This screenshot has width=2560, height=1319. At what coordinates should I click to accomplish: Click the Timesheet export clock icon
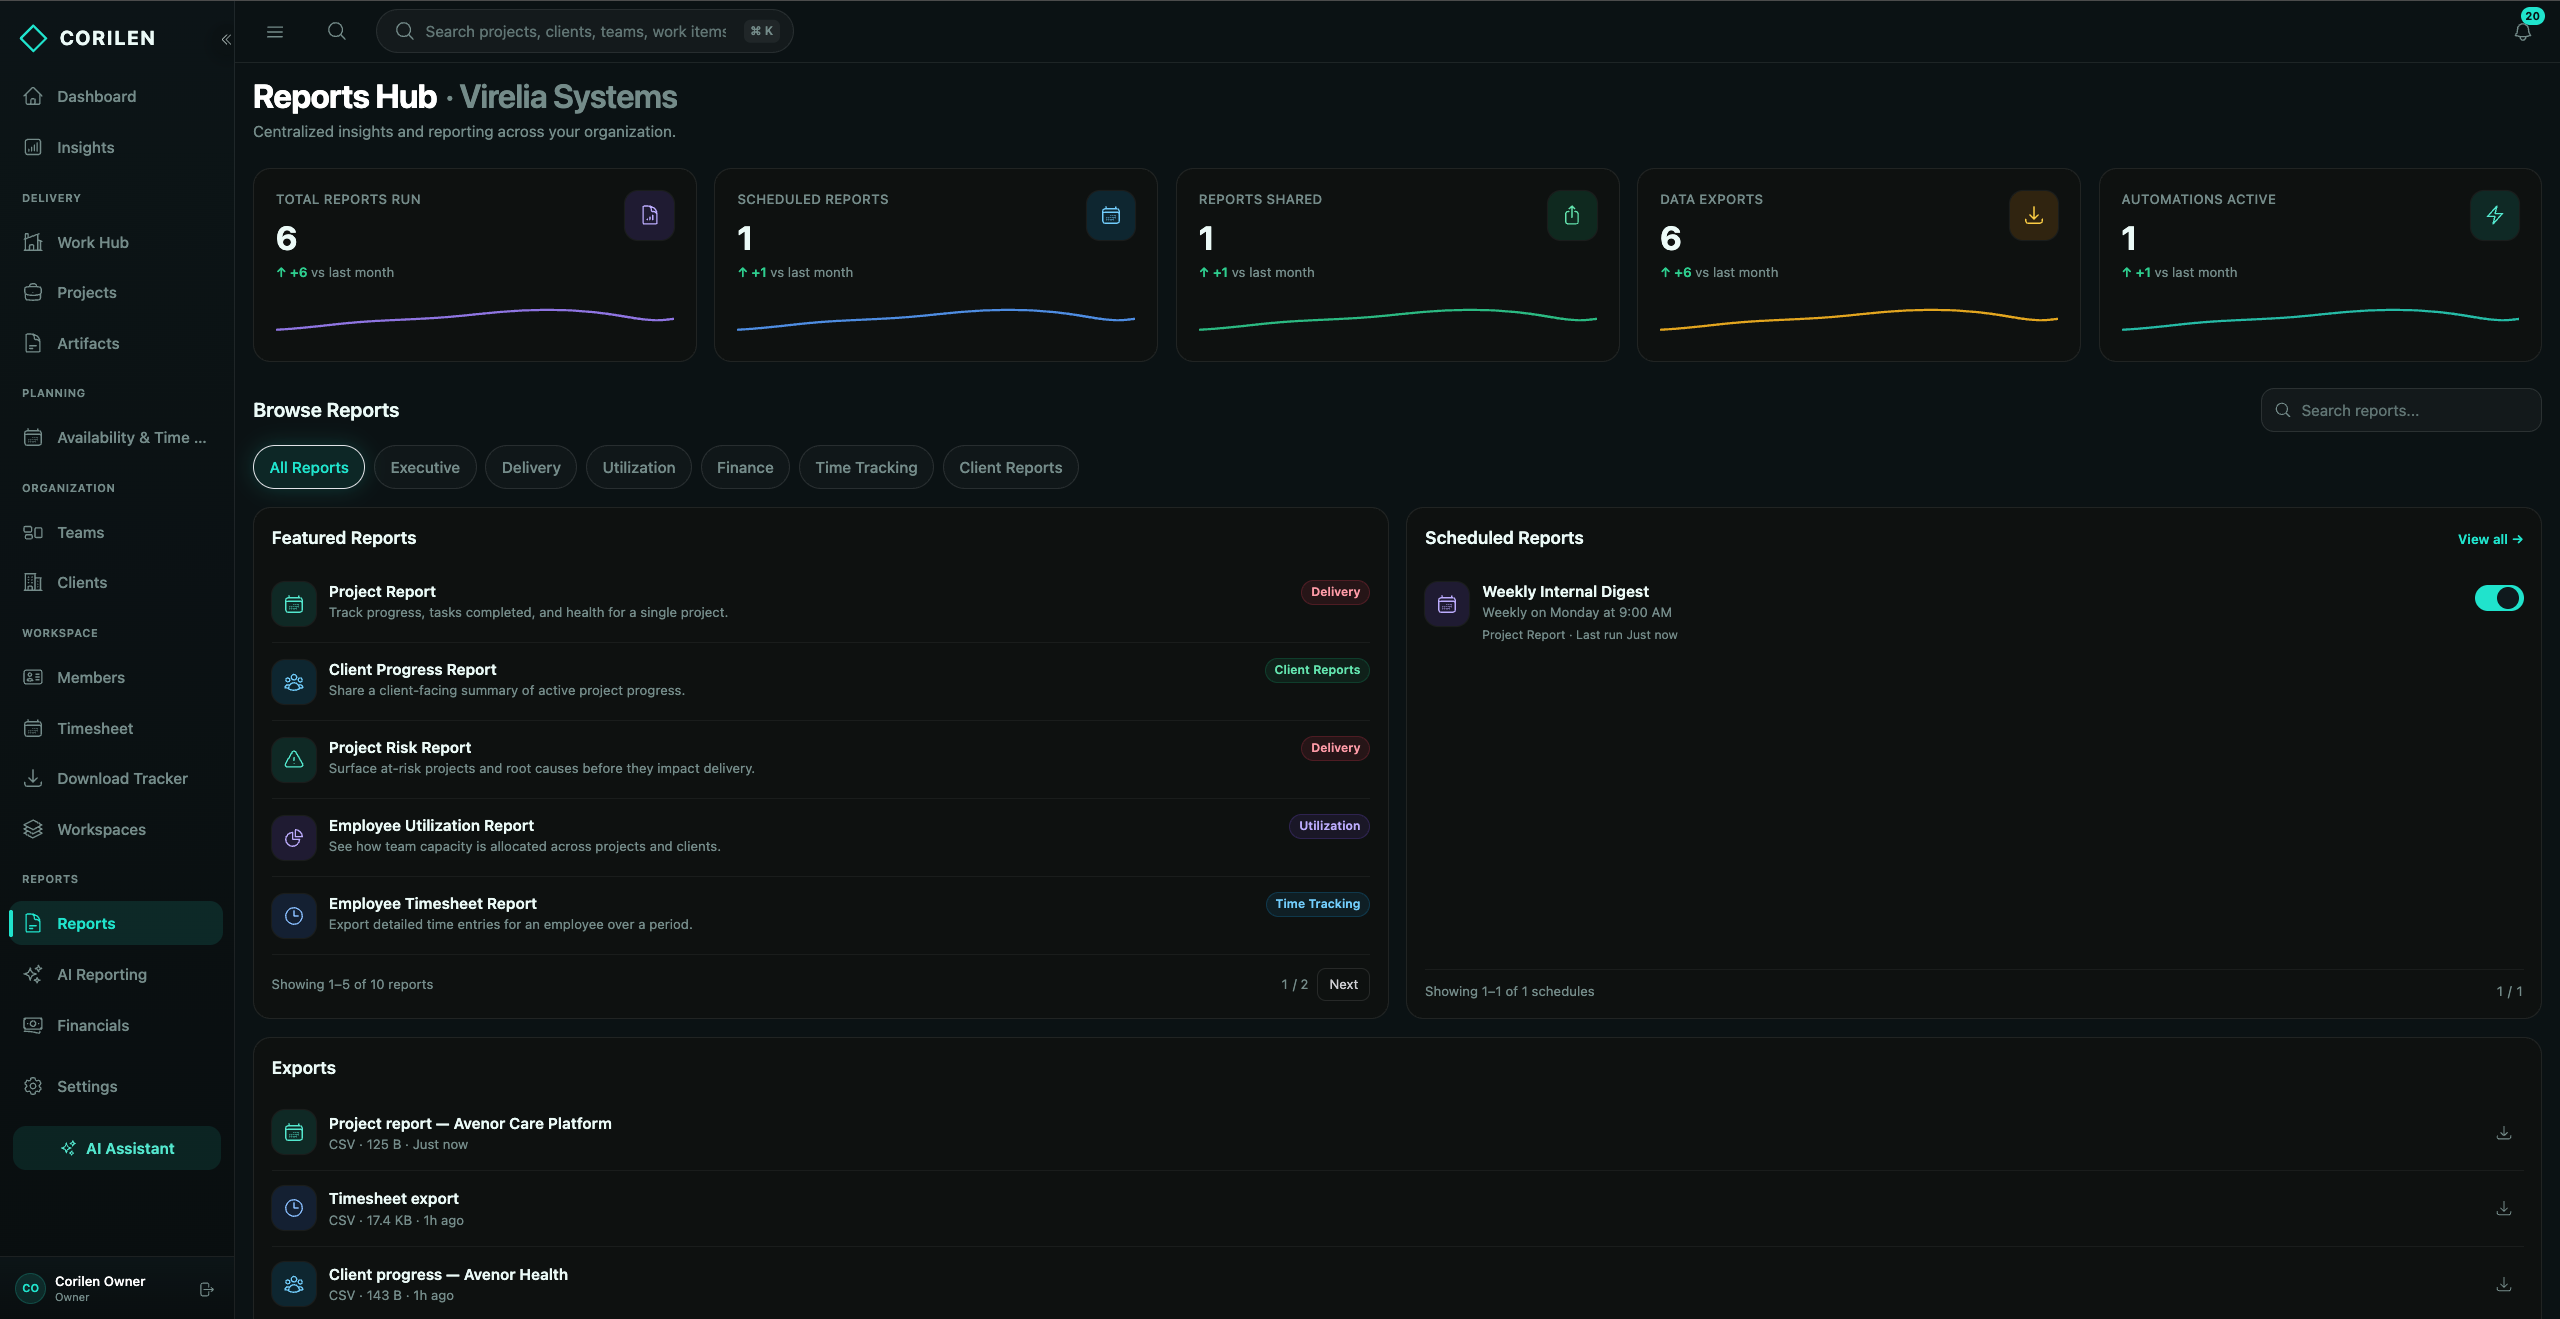[x=294, y=1208]
